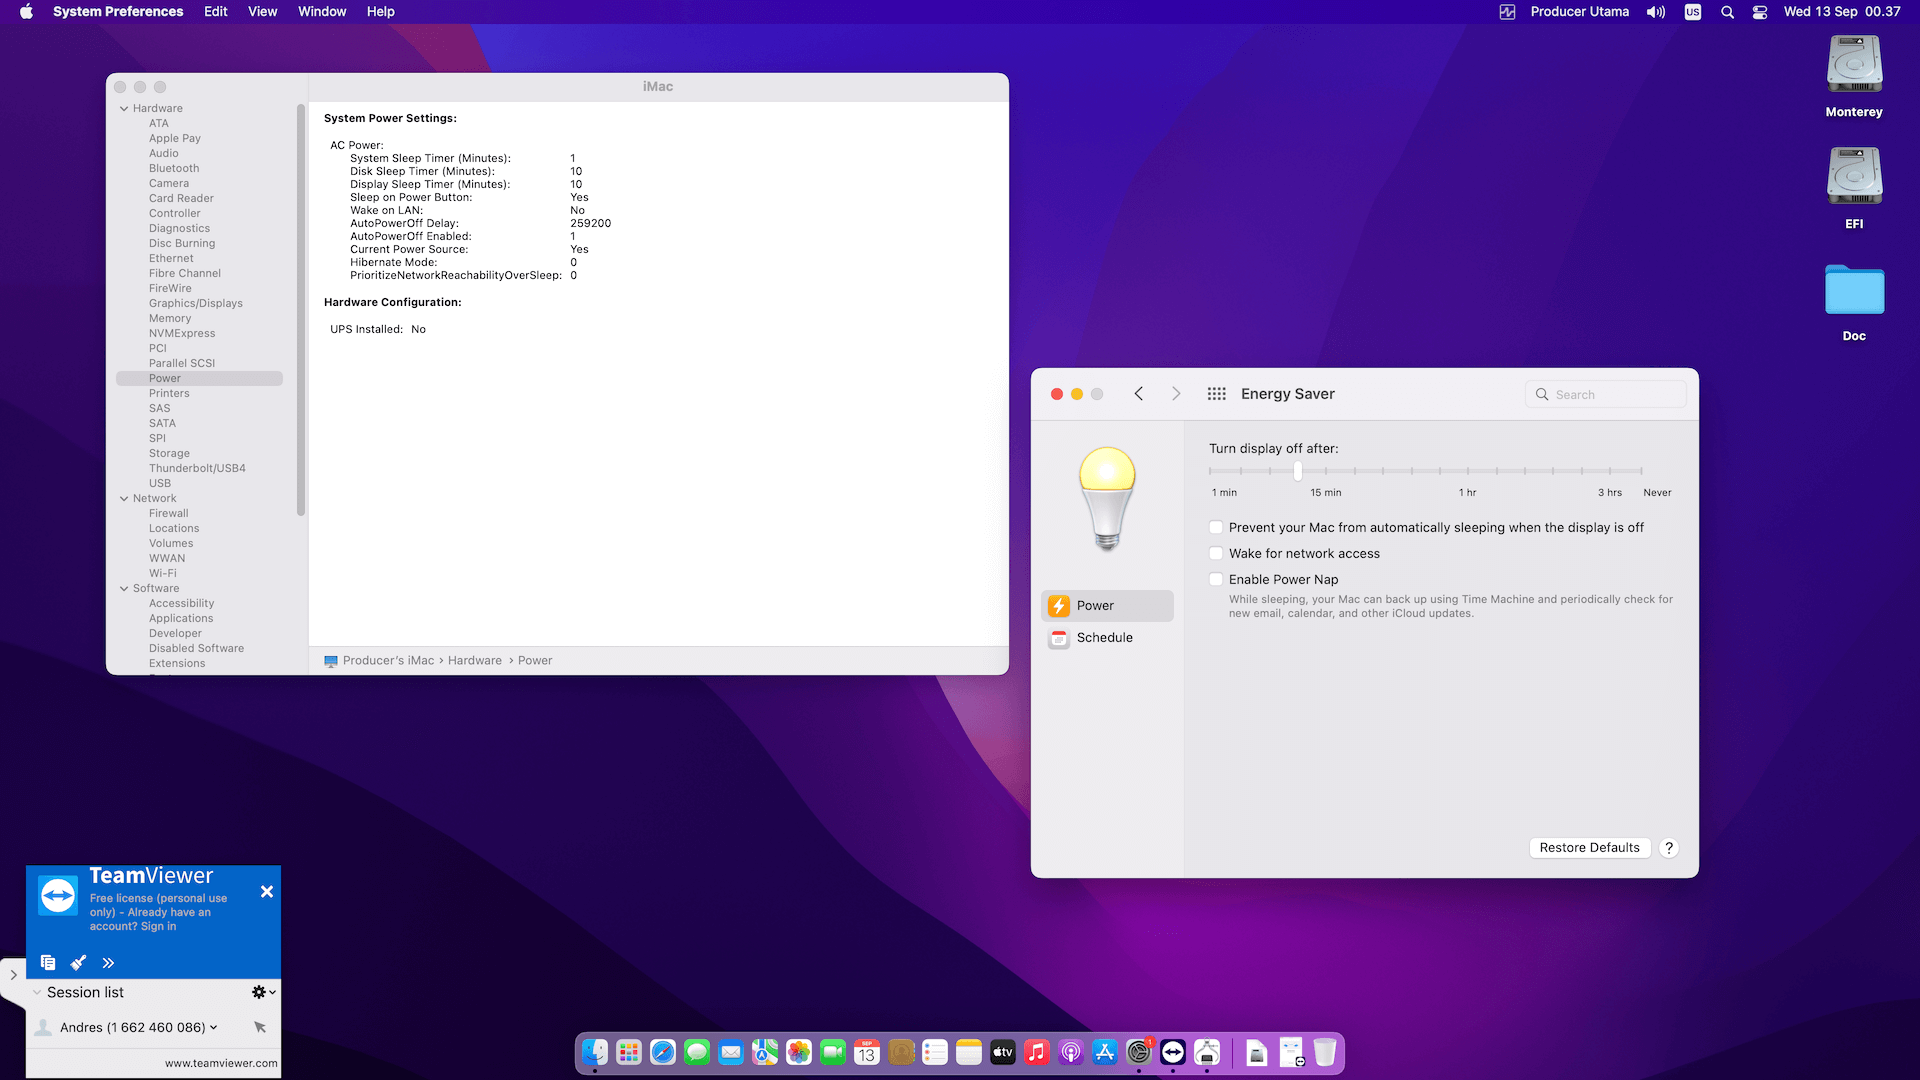Show all preferences grid in Energy Saver

click(x=1216, y=394)
